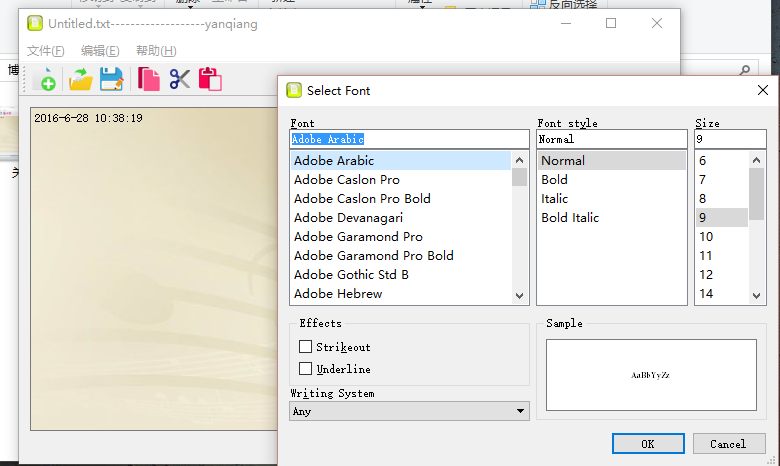Select font size 7
This screenshot has height=466, width=780.
coord(721,180)
